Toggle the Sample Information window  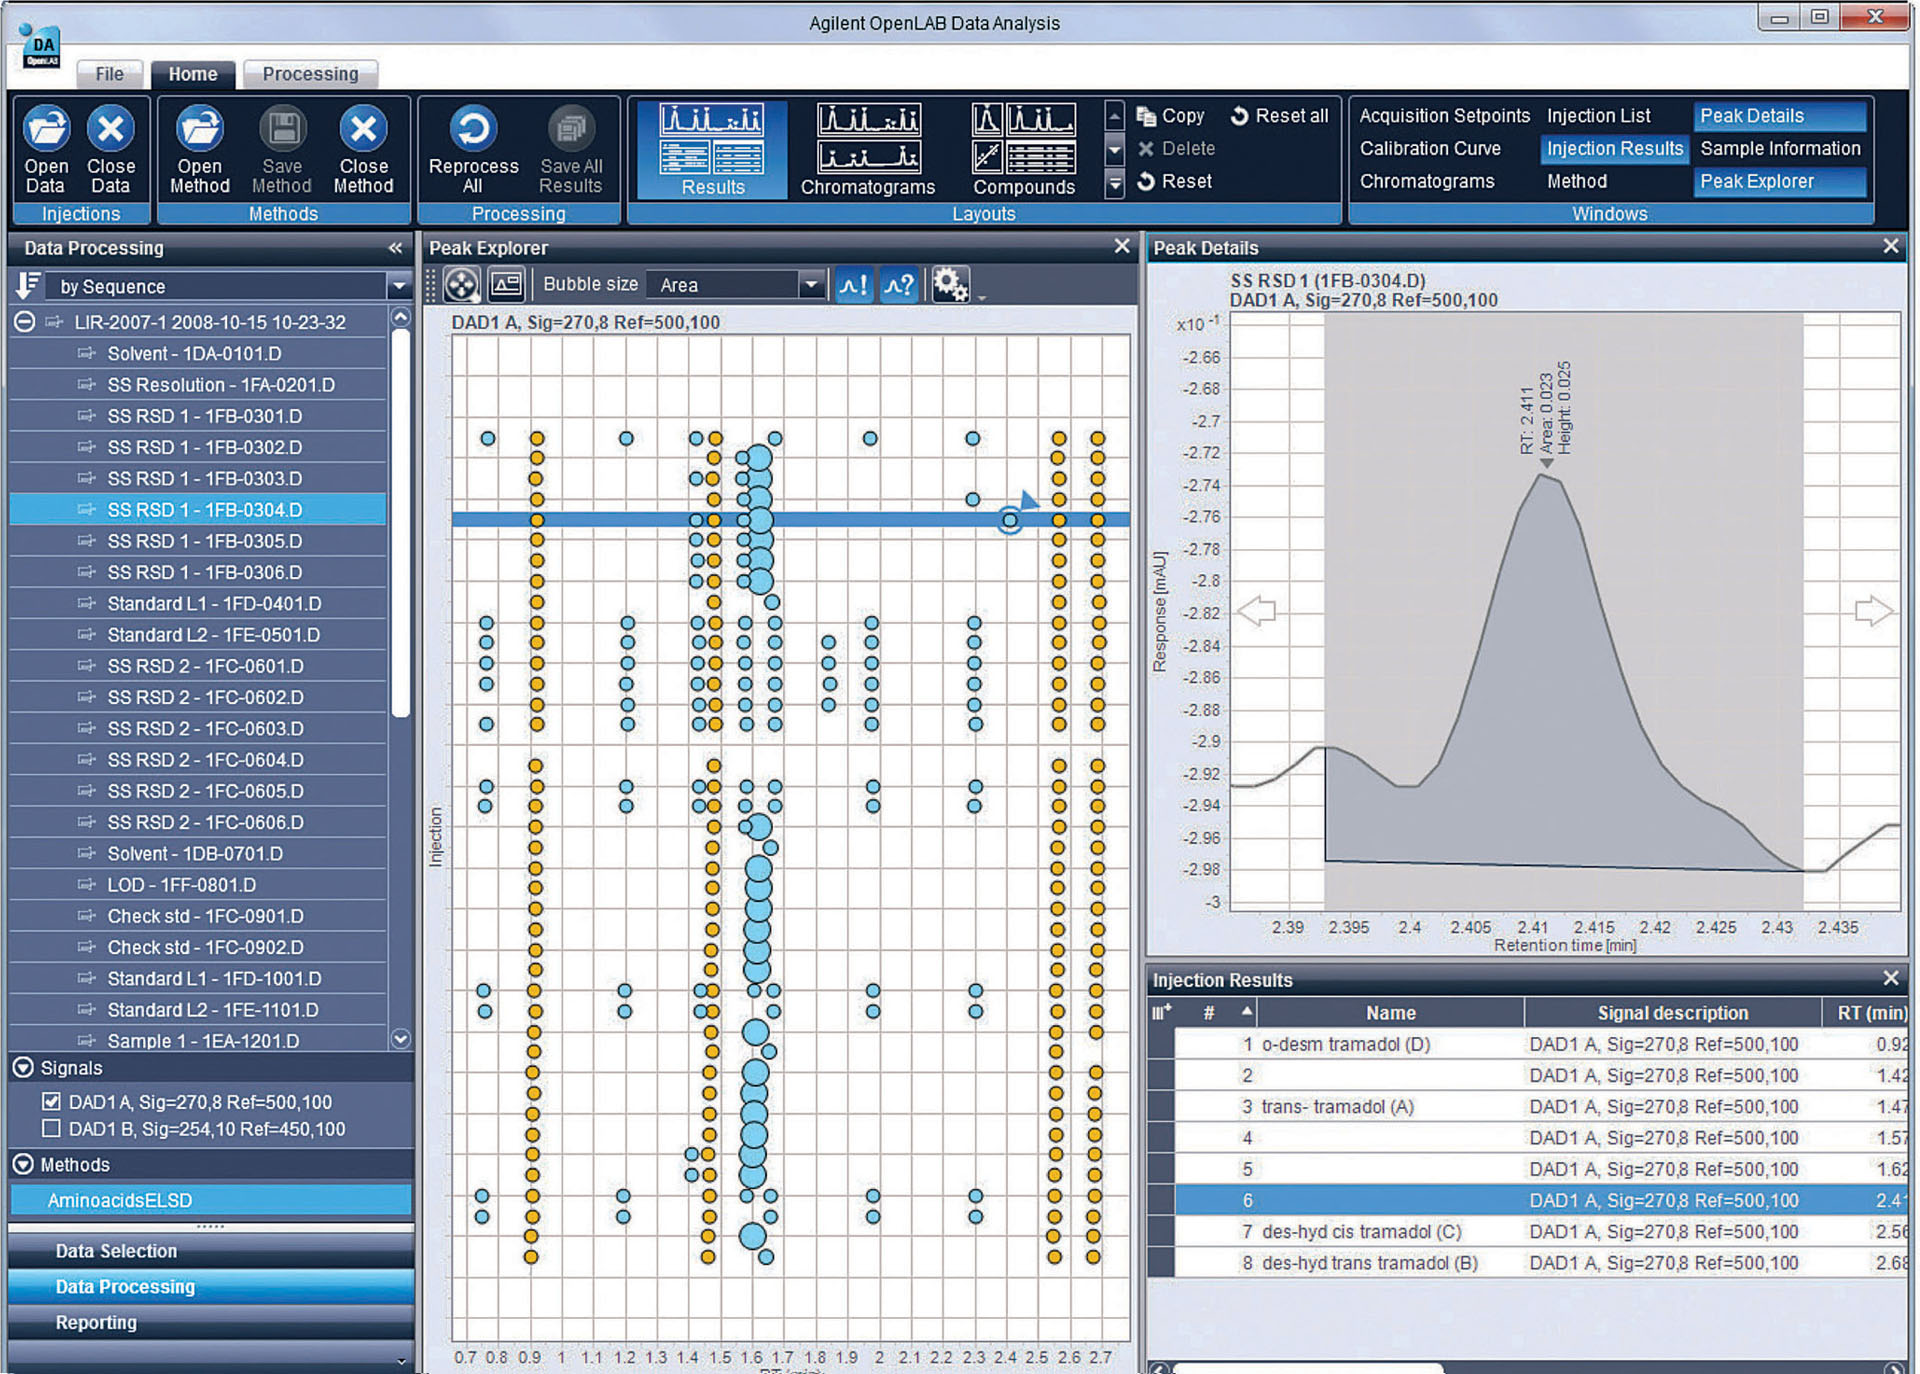click(1780, 148)
